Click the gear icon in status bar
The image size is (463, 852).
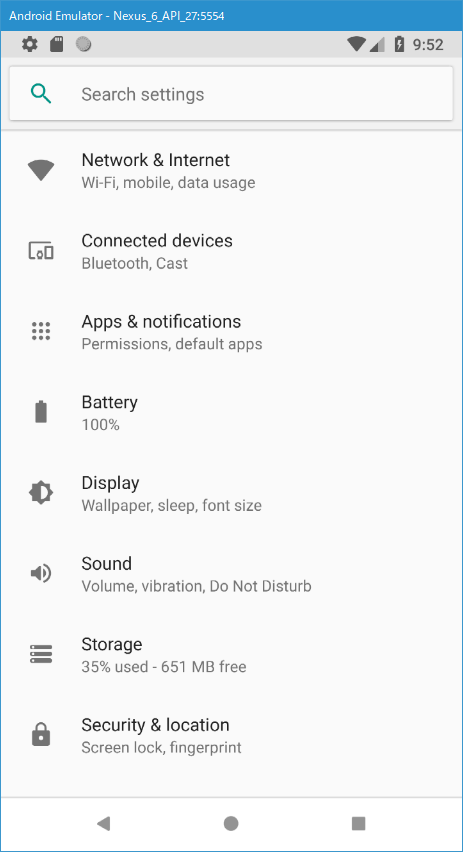click(x=30, y=44)
